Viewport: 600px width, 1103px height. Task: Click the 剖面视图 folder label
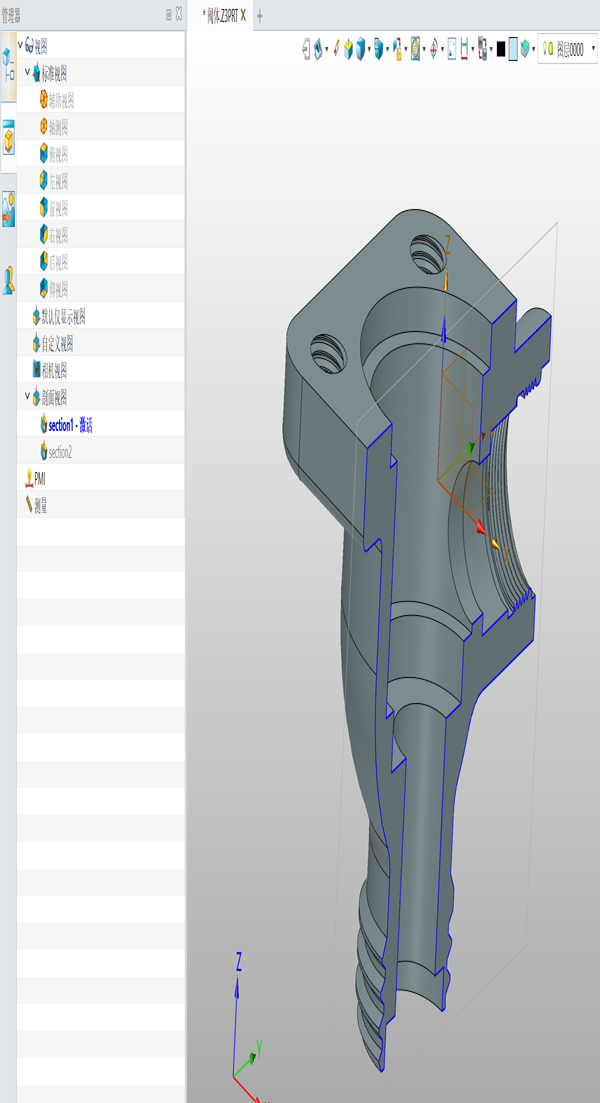54,397
